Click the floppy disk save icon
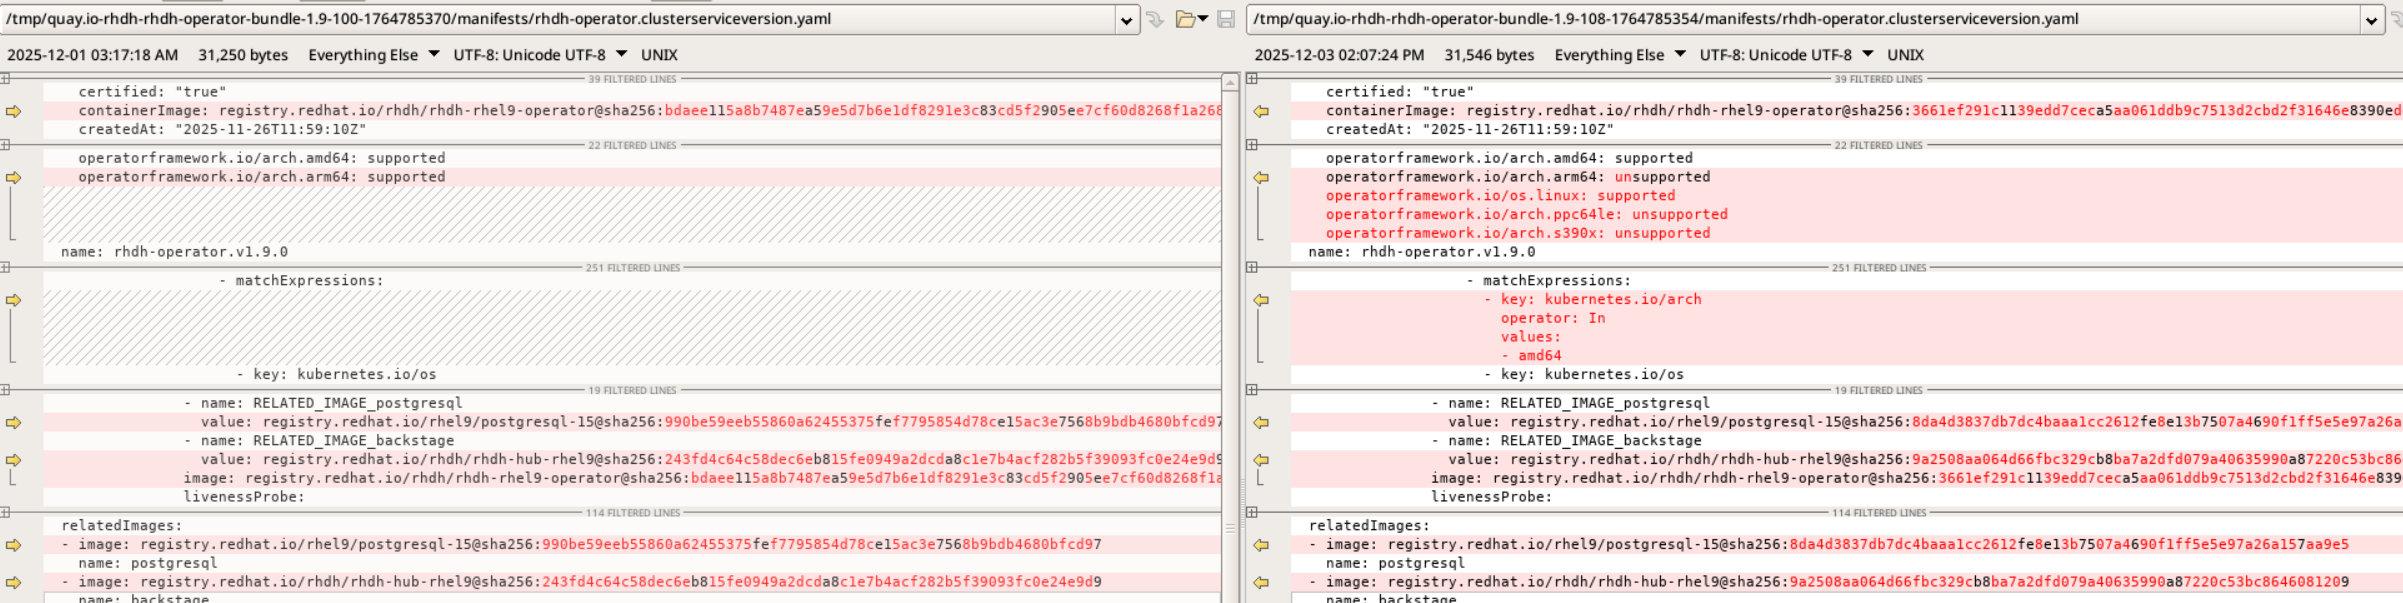 (1226, 19)
